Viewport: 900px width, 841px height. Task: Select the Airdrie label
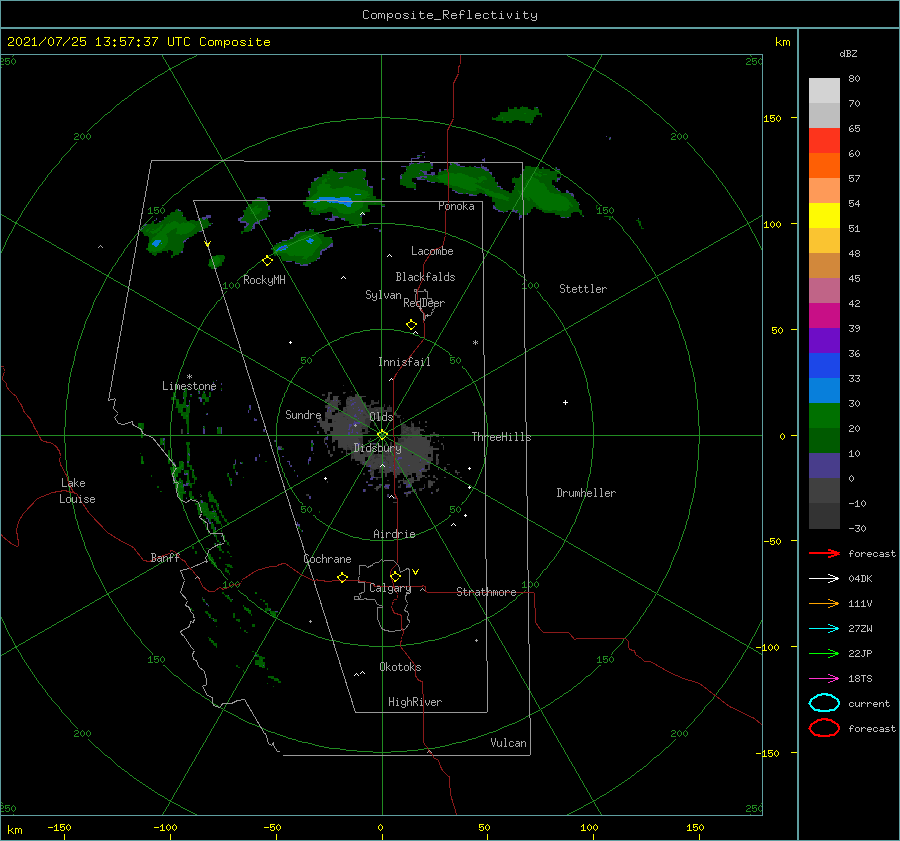pos(394,534)
